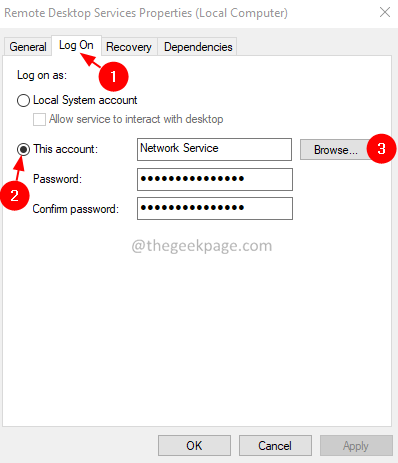Viewport: 398px width, 463px height.
Task: Click the red step 2 marker
Action: tap(15, 196)
